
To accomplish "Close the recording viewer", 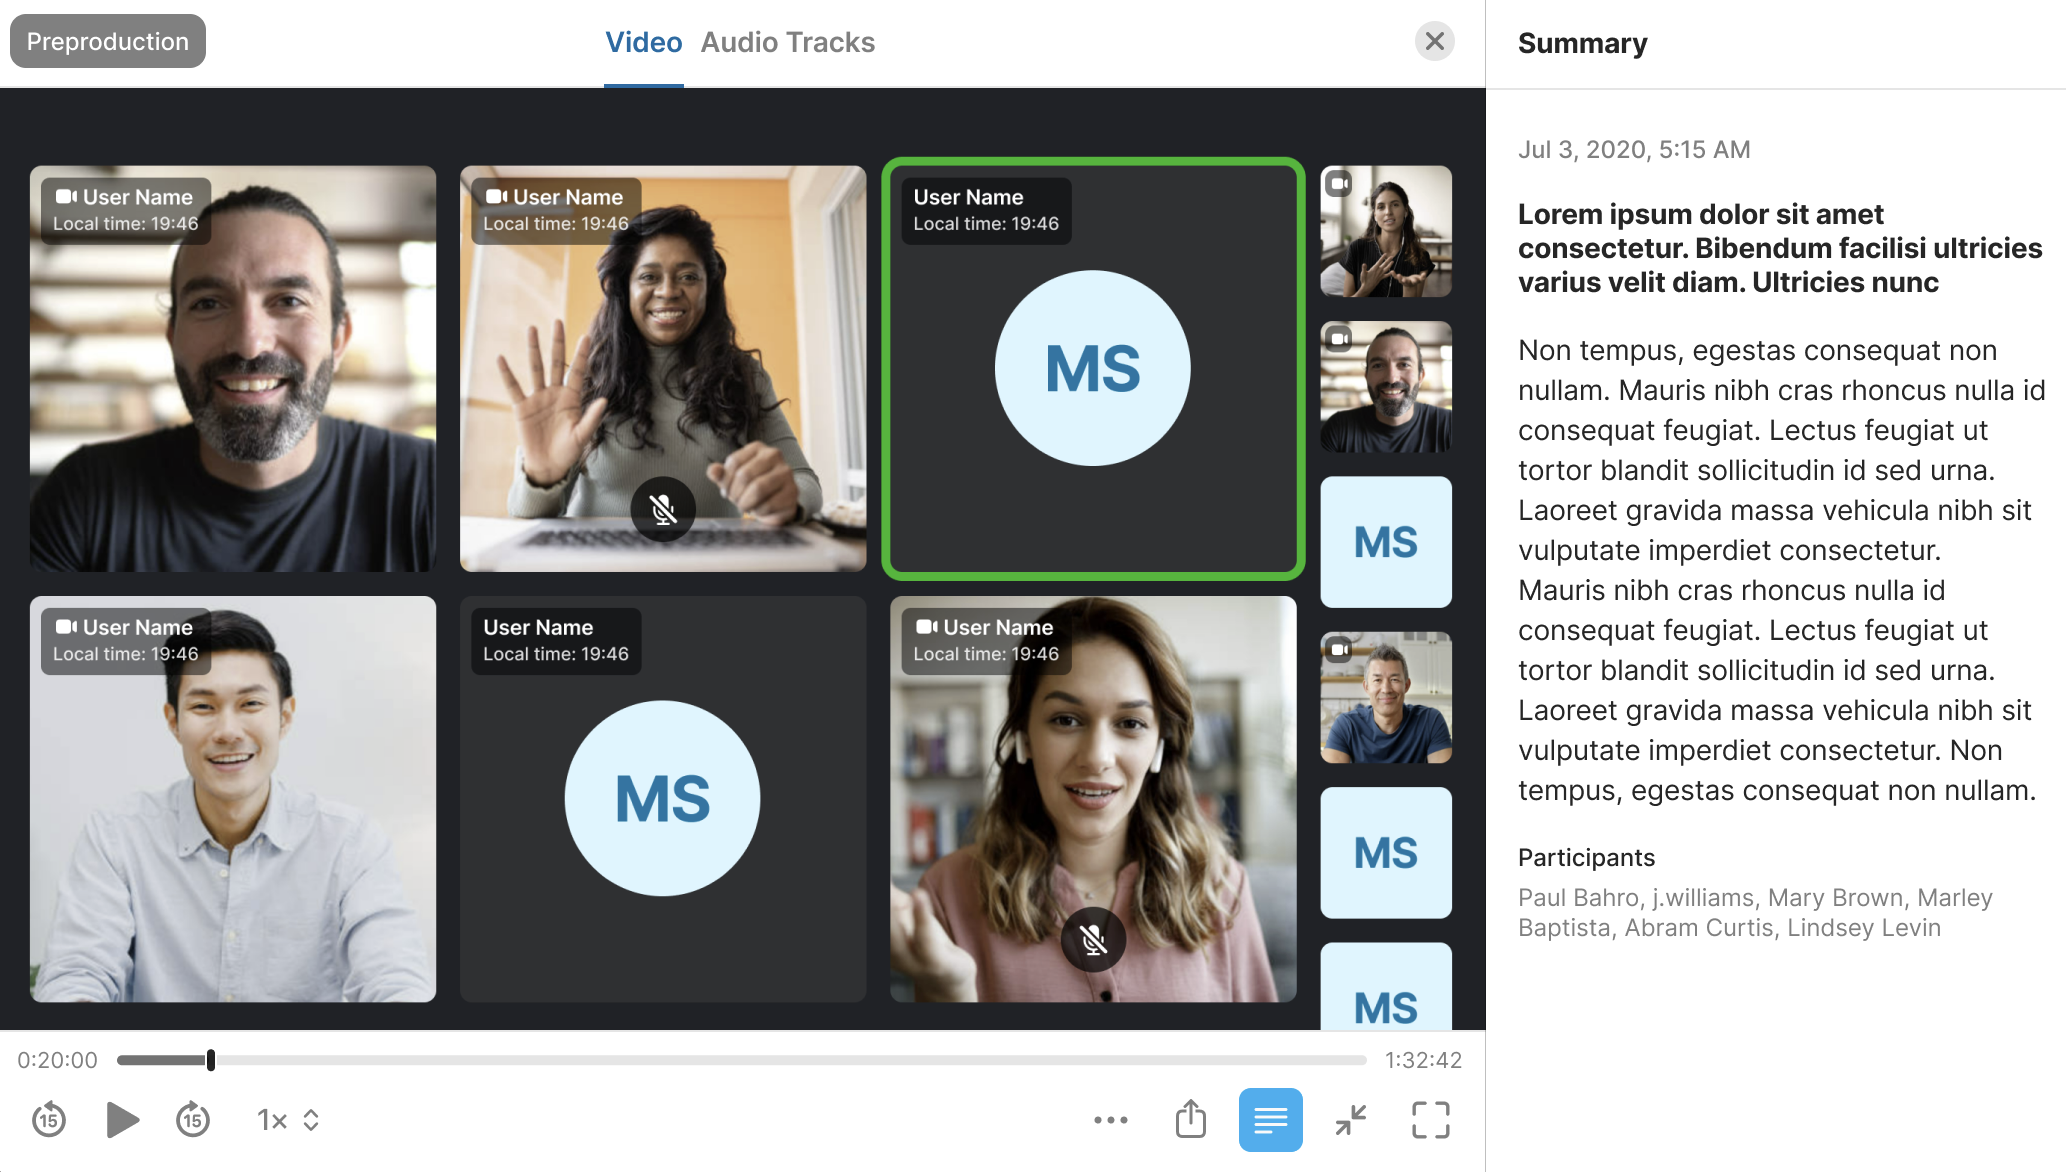I will pyautogui.click(x=1434, y=41).
